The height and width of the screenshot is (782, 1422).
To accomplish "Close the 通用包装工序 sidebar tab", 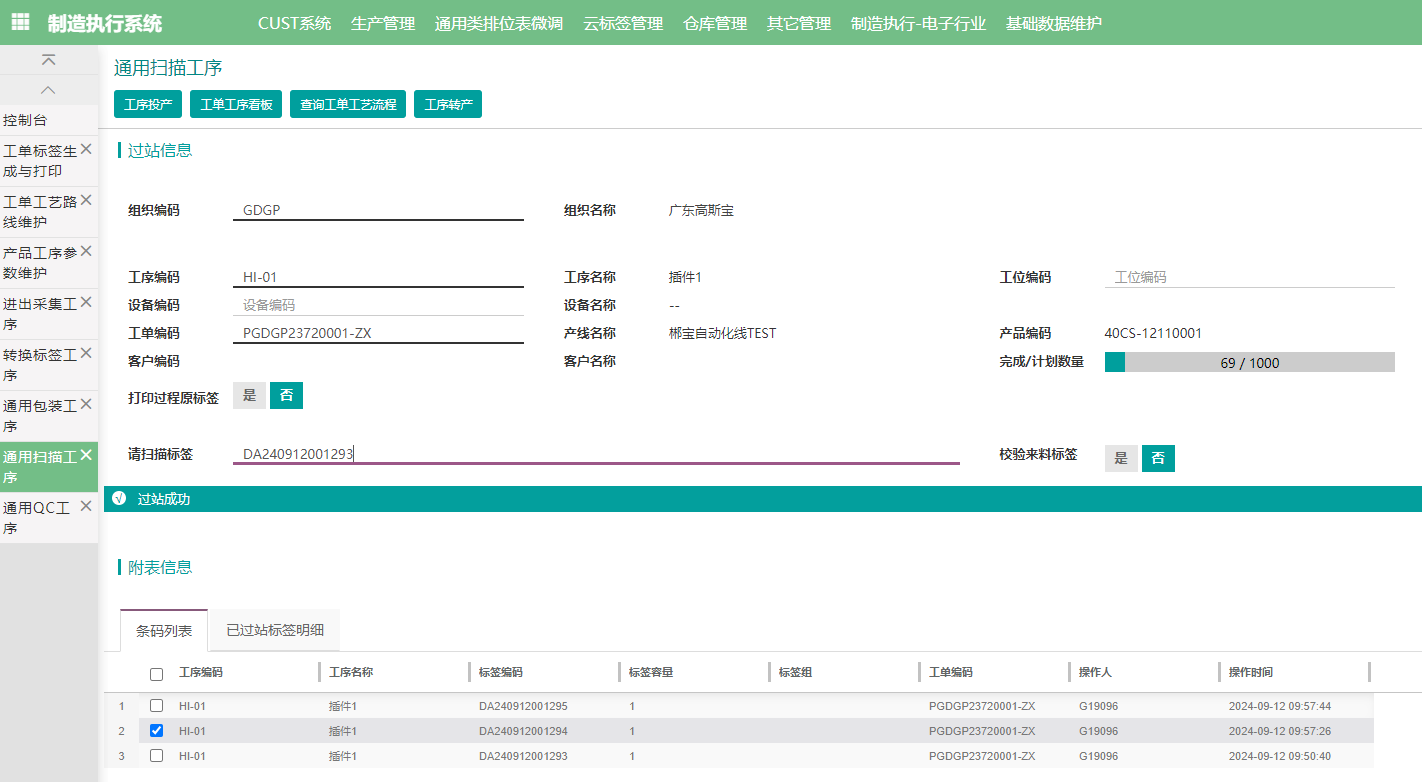I will pos(86,404).
